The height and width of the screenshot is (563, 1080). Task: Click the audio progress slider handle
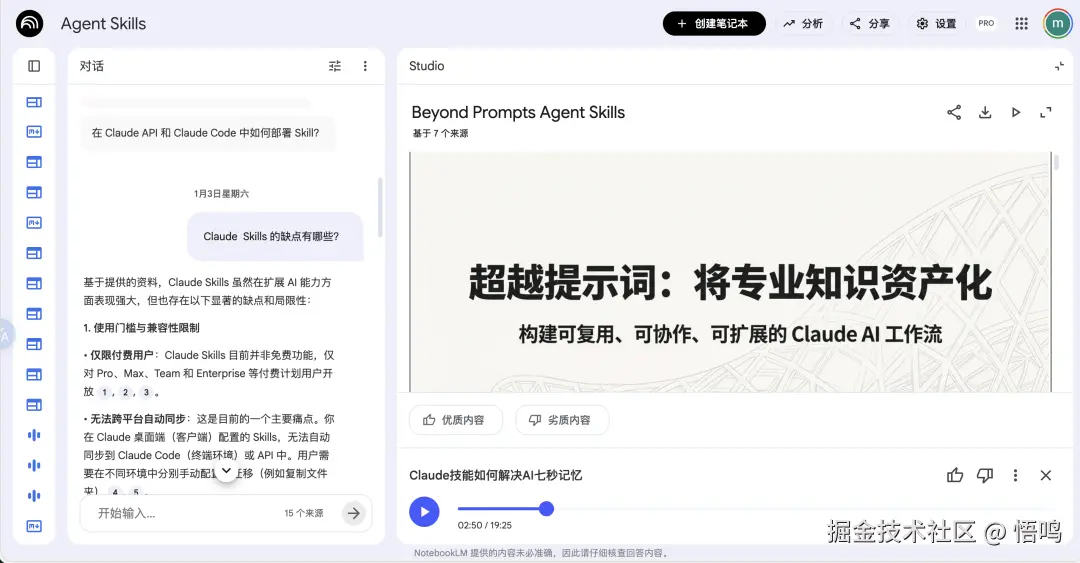pos(546,509)
